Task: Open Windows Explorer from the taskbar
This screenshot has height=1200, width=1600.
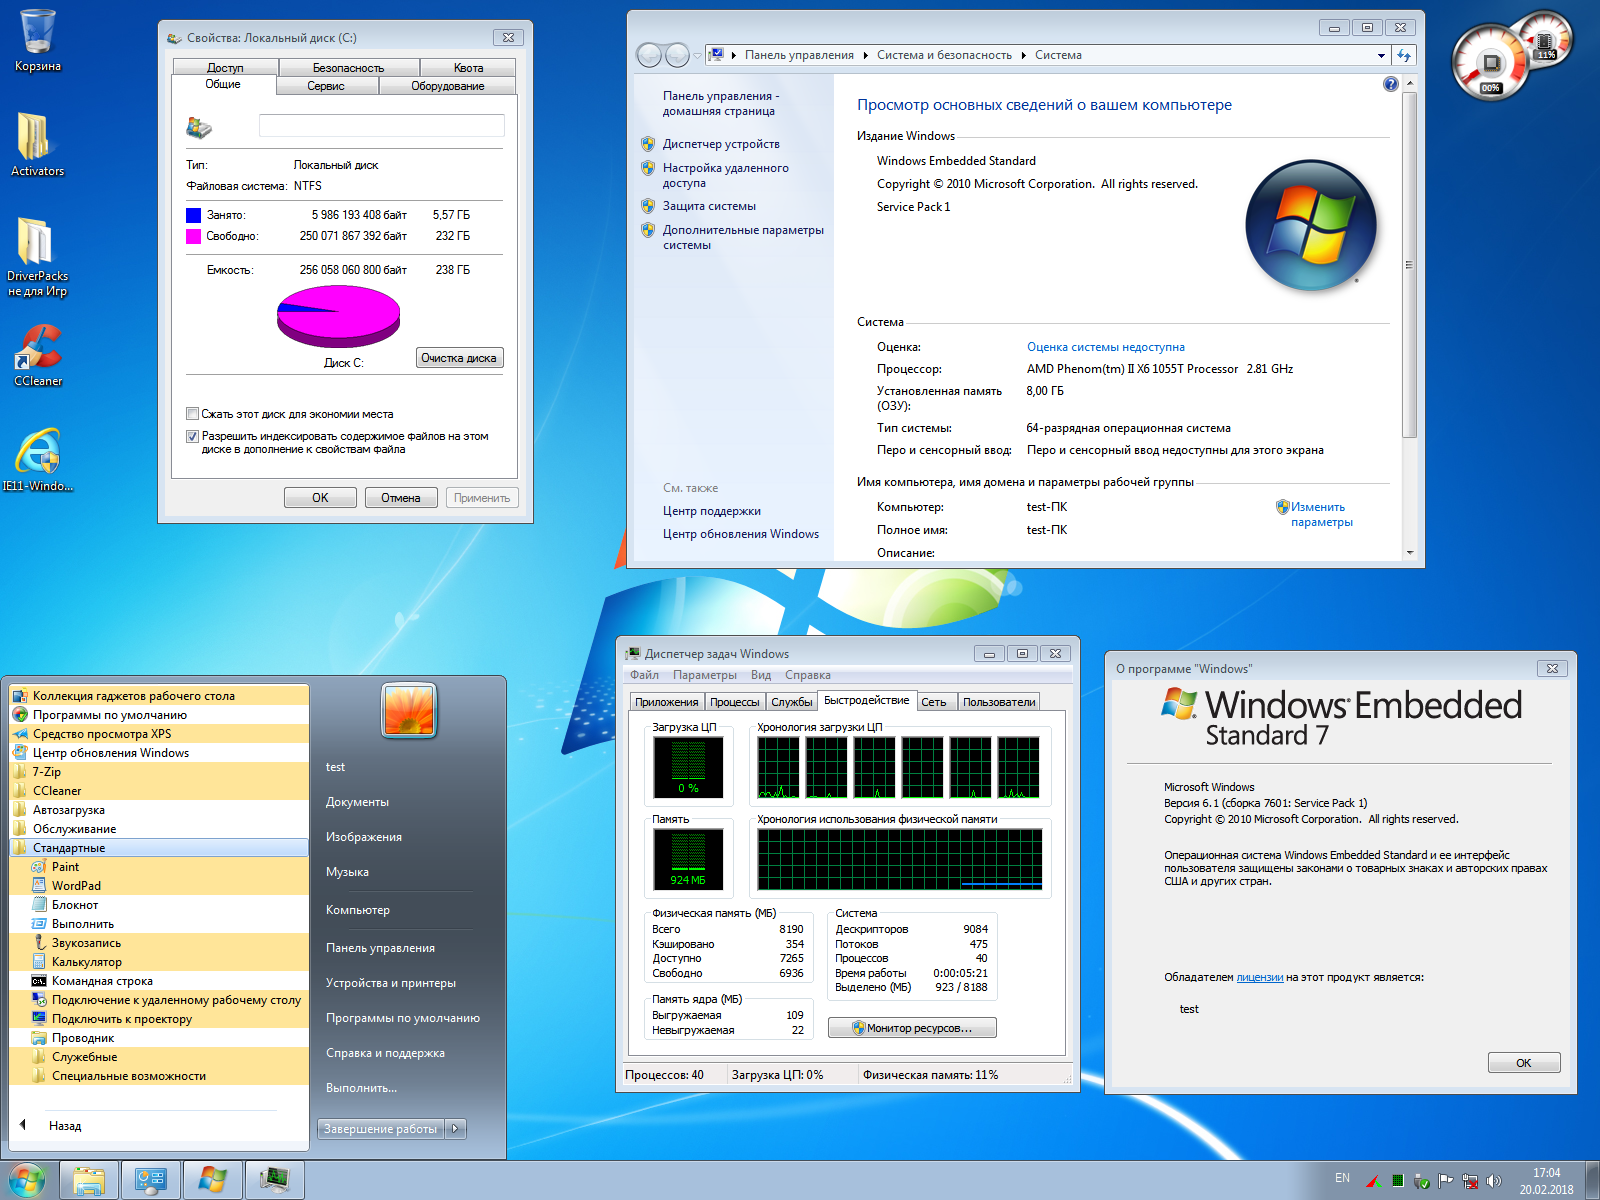Action: pyautogui.click(x=89, y=1180)
